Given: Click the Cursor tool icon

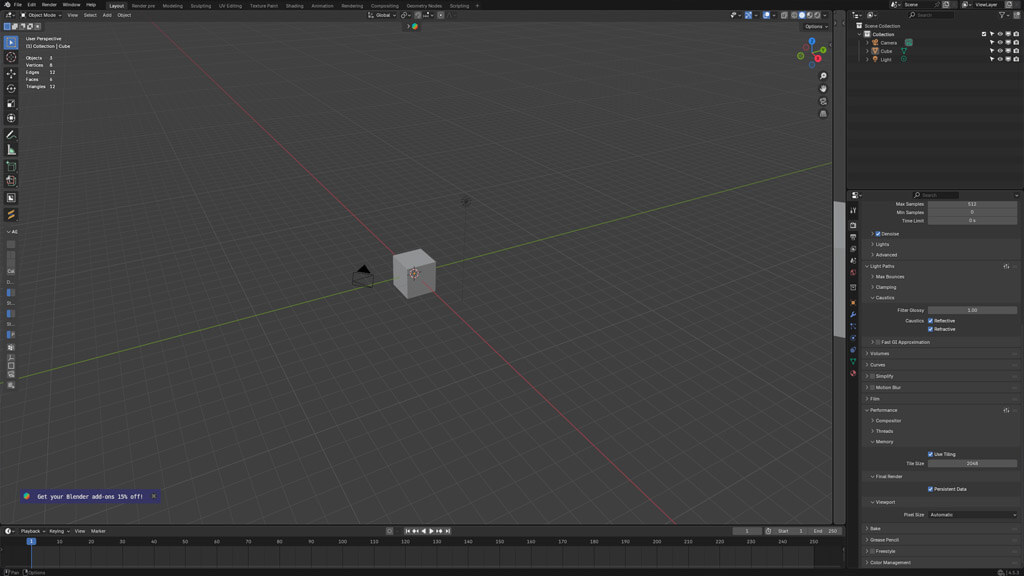Looking at the screenshot, I should pyautogui.click(x=11, y=58).
